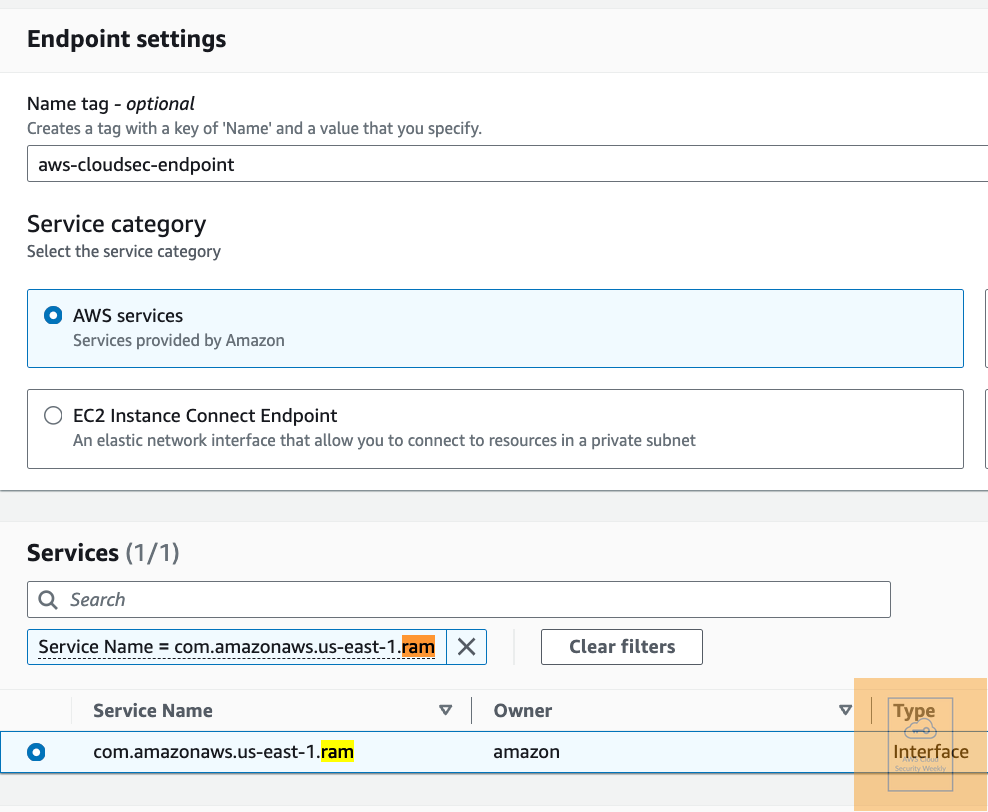Click the Owner column header
This screenshot has width=988, height=812.
coord(522,710)
